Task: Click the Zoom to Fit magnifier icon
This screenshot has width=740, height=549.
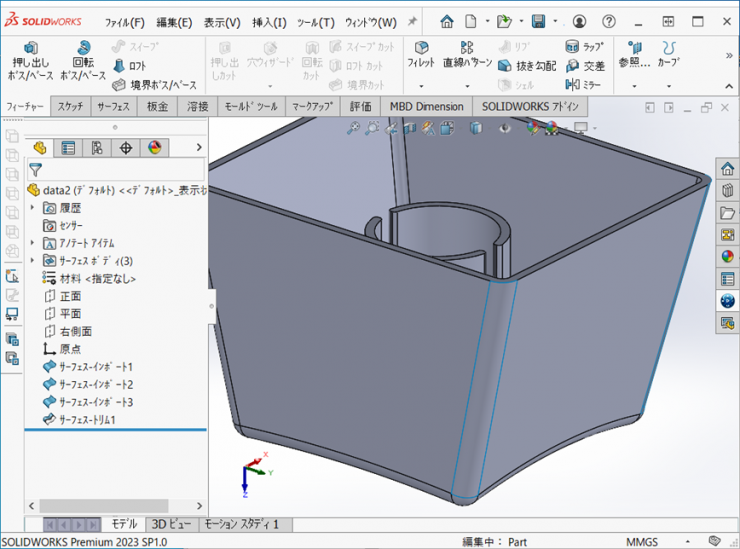Action: tap(352, 127)
